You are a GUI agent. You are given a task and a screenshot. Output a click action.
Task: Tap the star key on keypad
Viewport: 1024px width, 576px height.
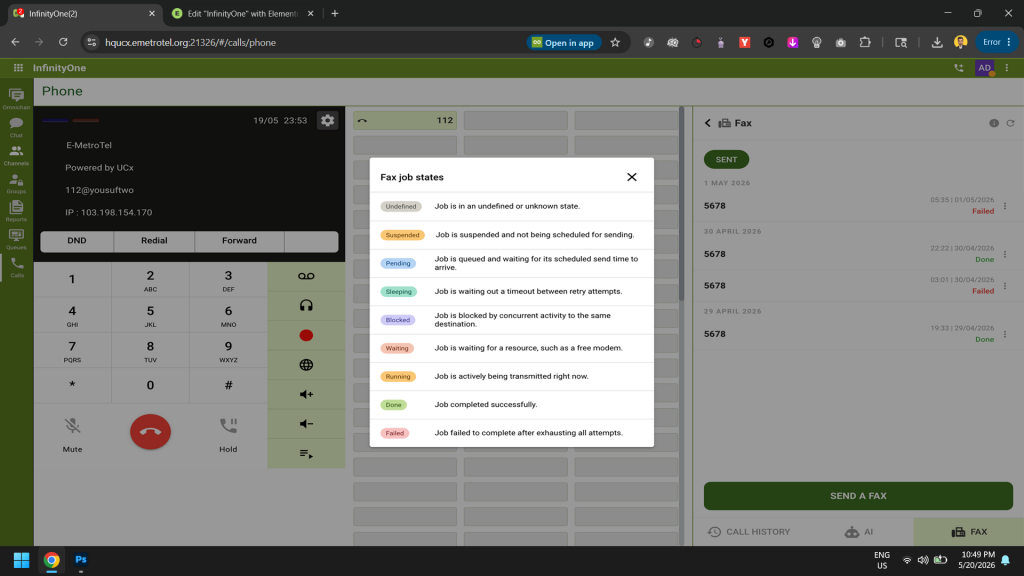pyautogui.click(x=72, y=385)
